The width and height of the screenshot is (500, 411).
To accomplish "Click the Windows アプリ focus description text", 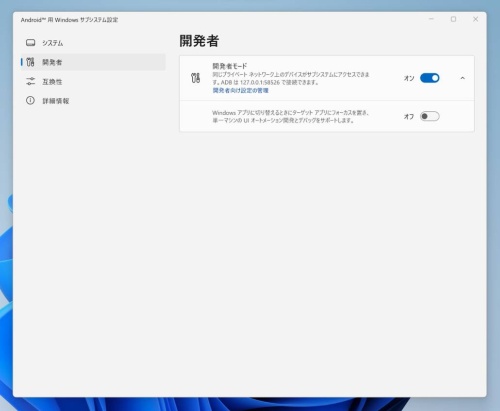I will pos(290,117).
